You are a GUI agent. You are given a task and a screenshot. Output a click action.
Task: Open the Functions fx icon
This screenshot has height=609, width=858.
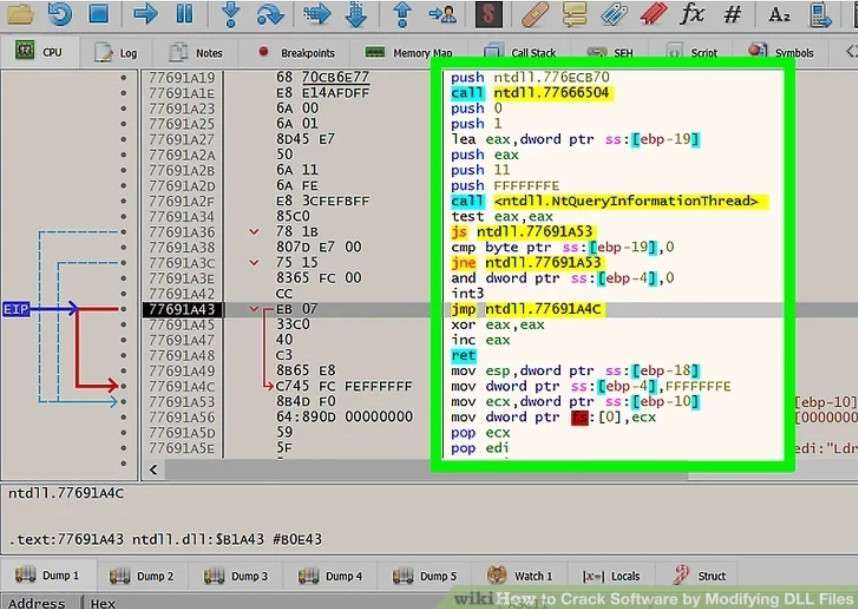(x=692, y=13)
